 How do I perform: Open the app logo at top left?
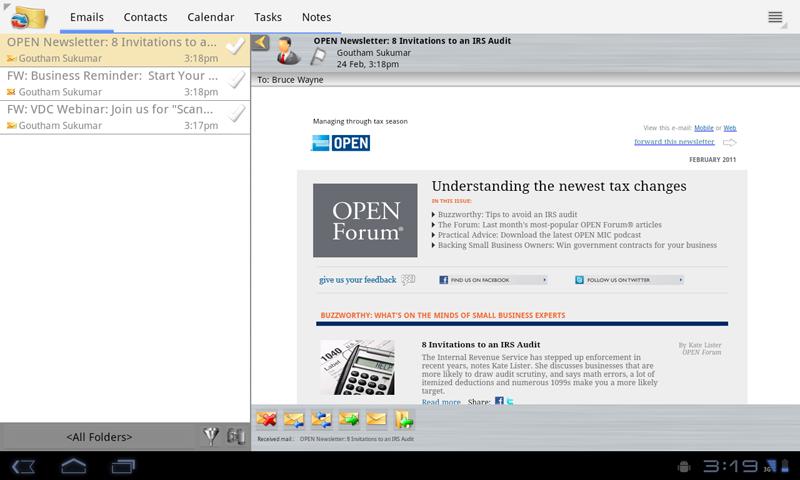click(x=29, y=17)
